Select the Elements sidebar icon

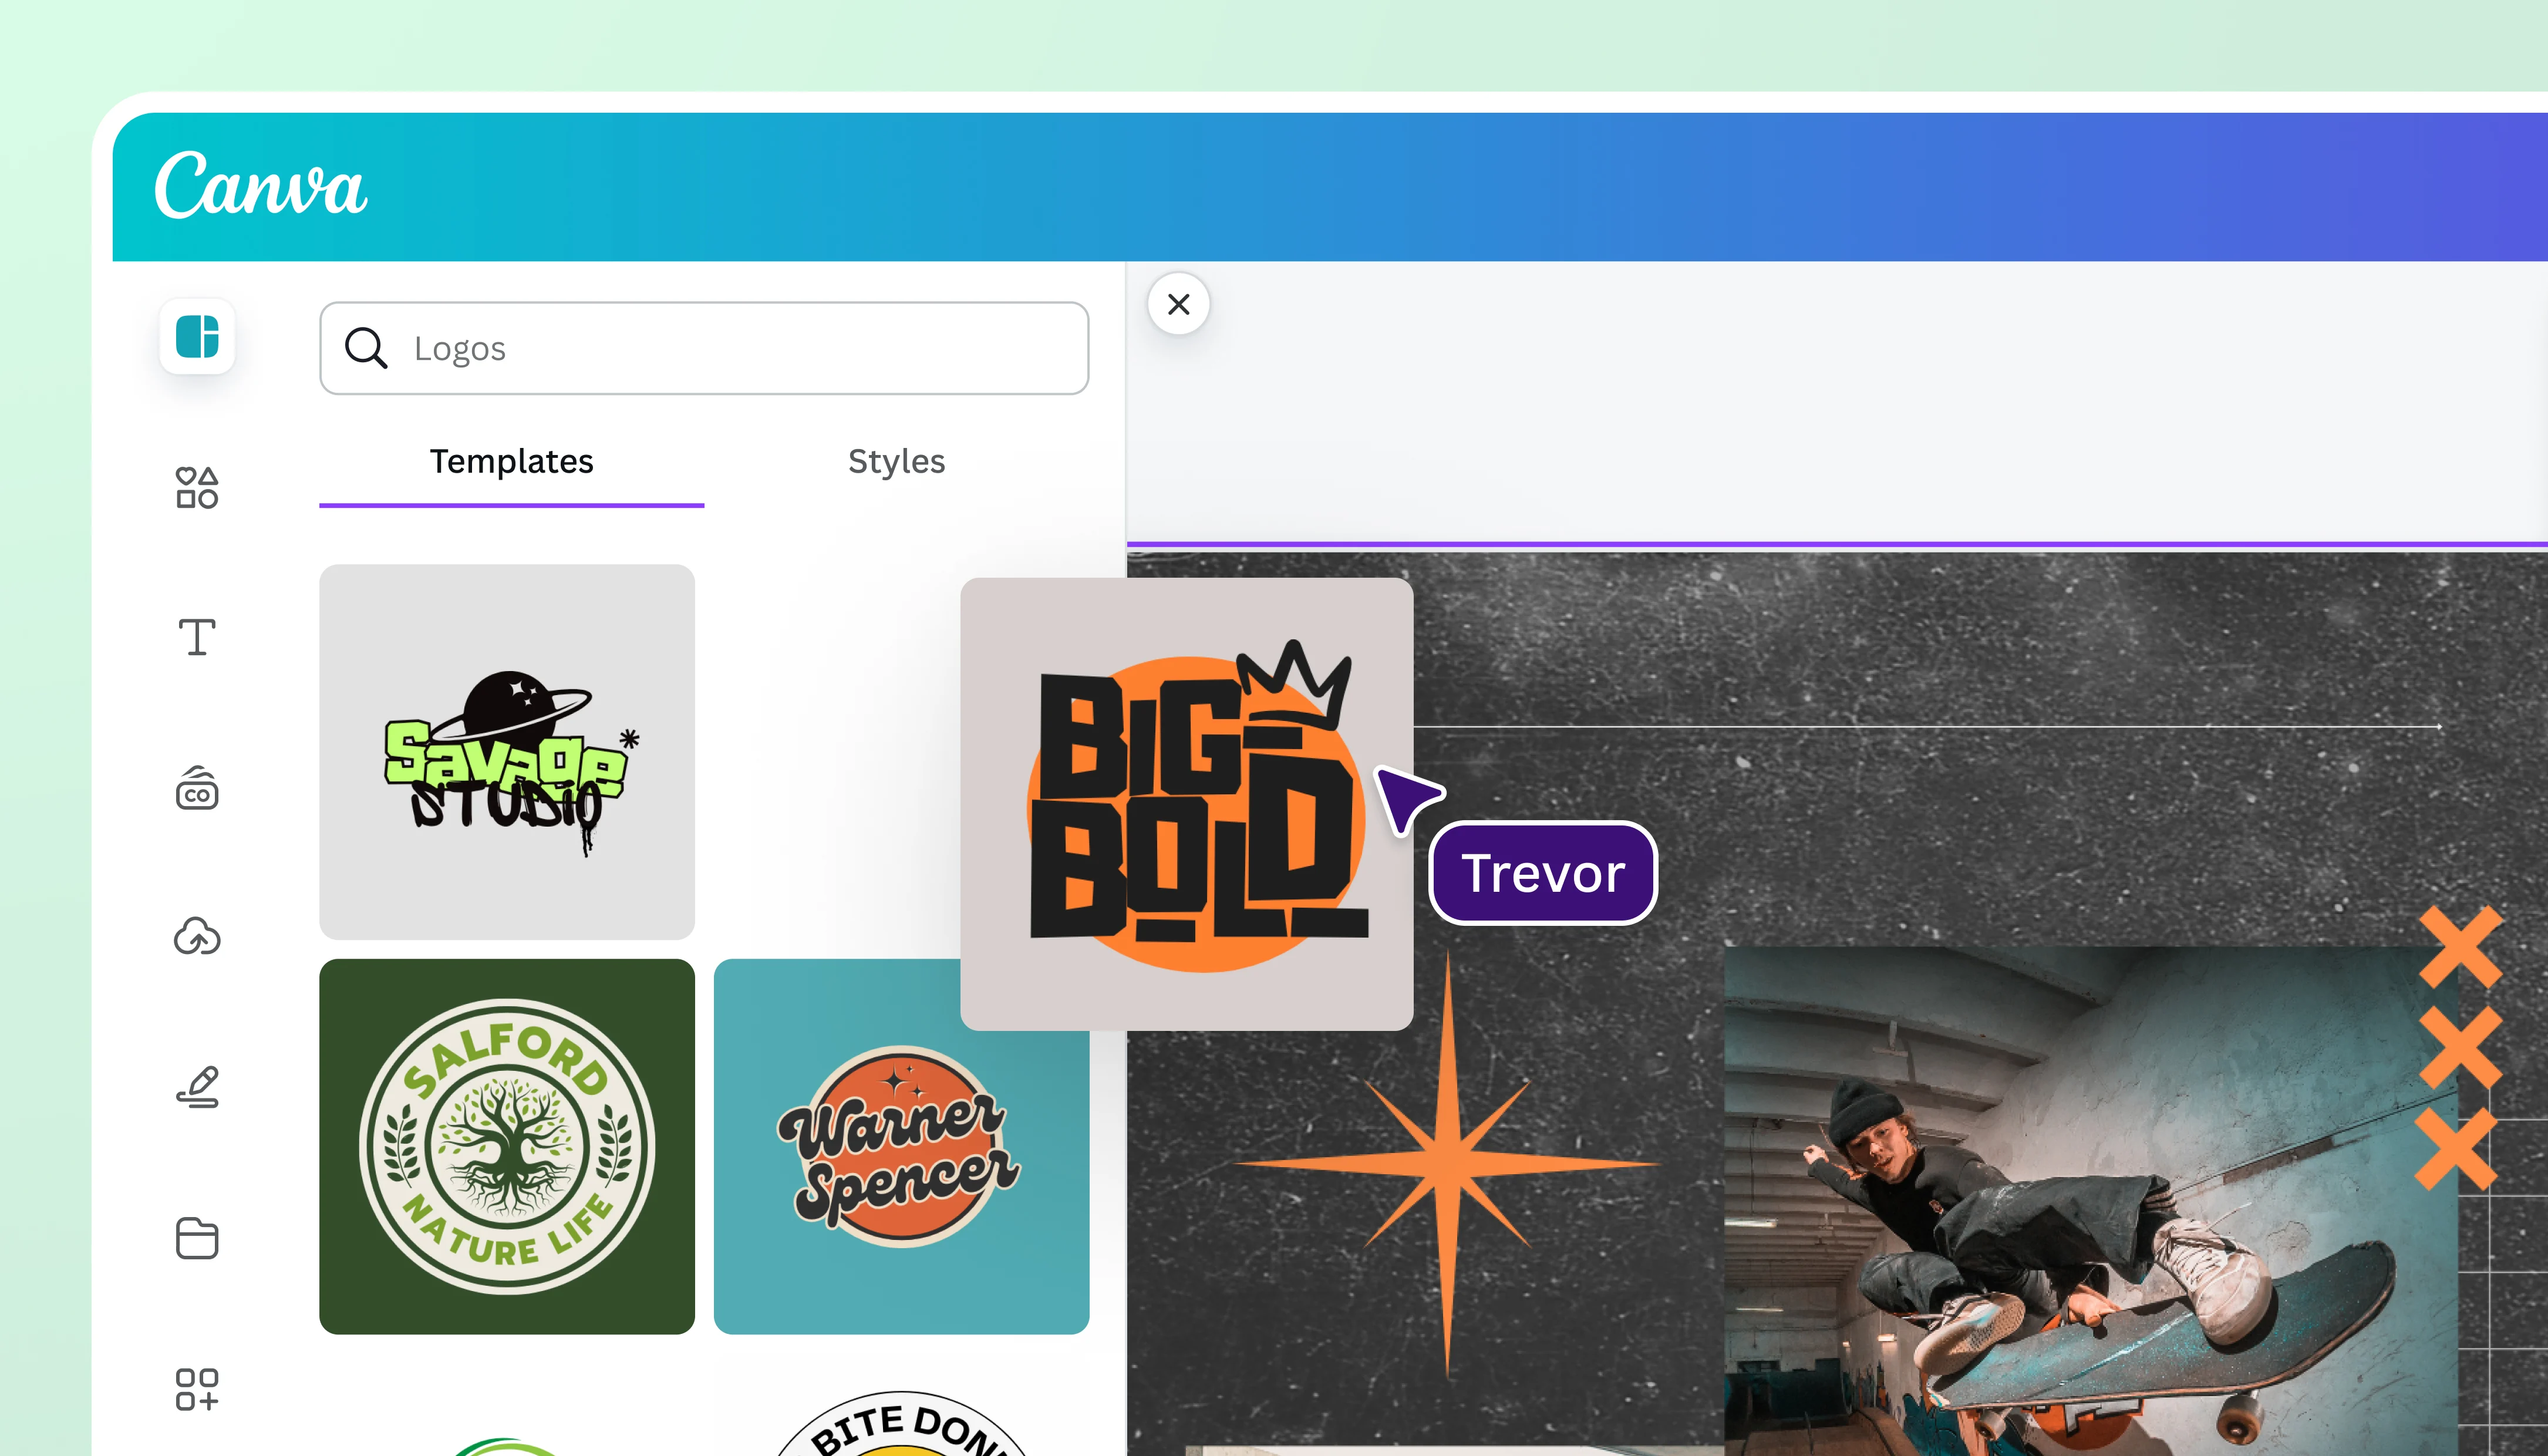[x=196, y=487]
